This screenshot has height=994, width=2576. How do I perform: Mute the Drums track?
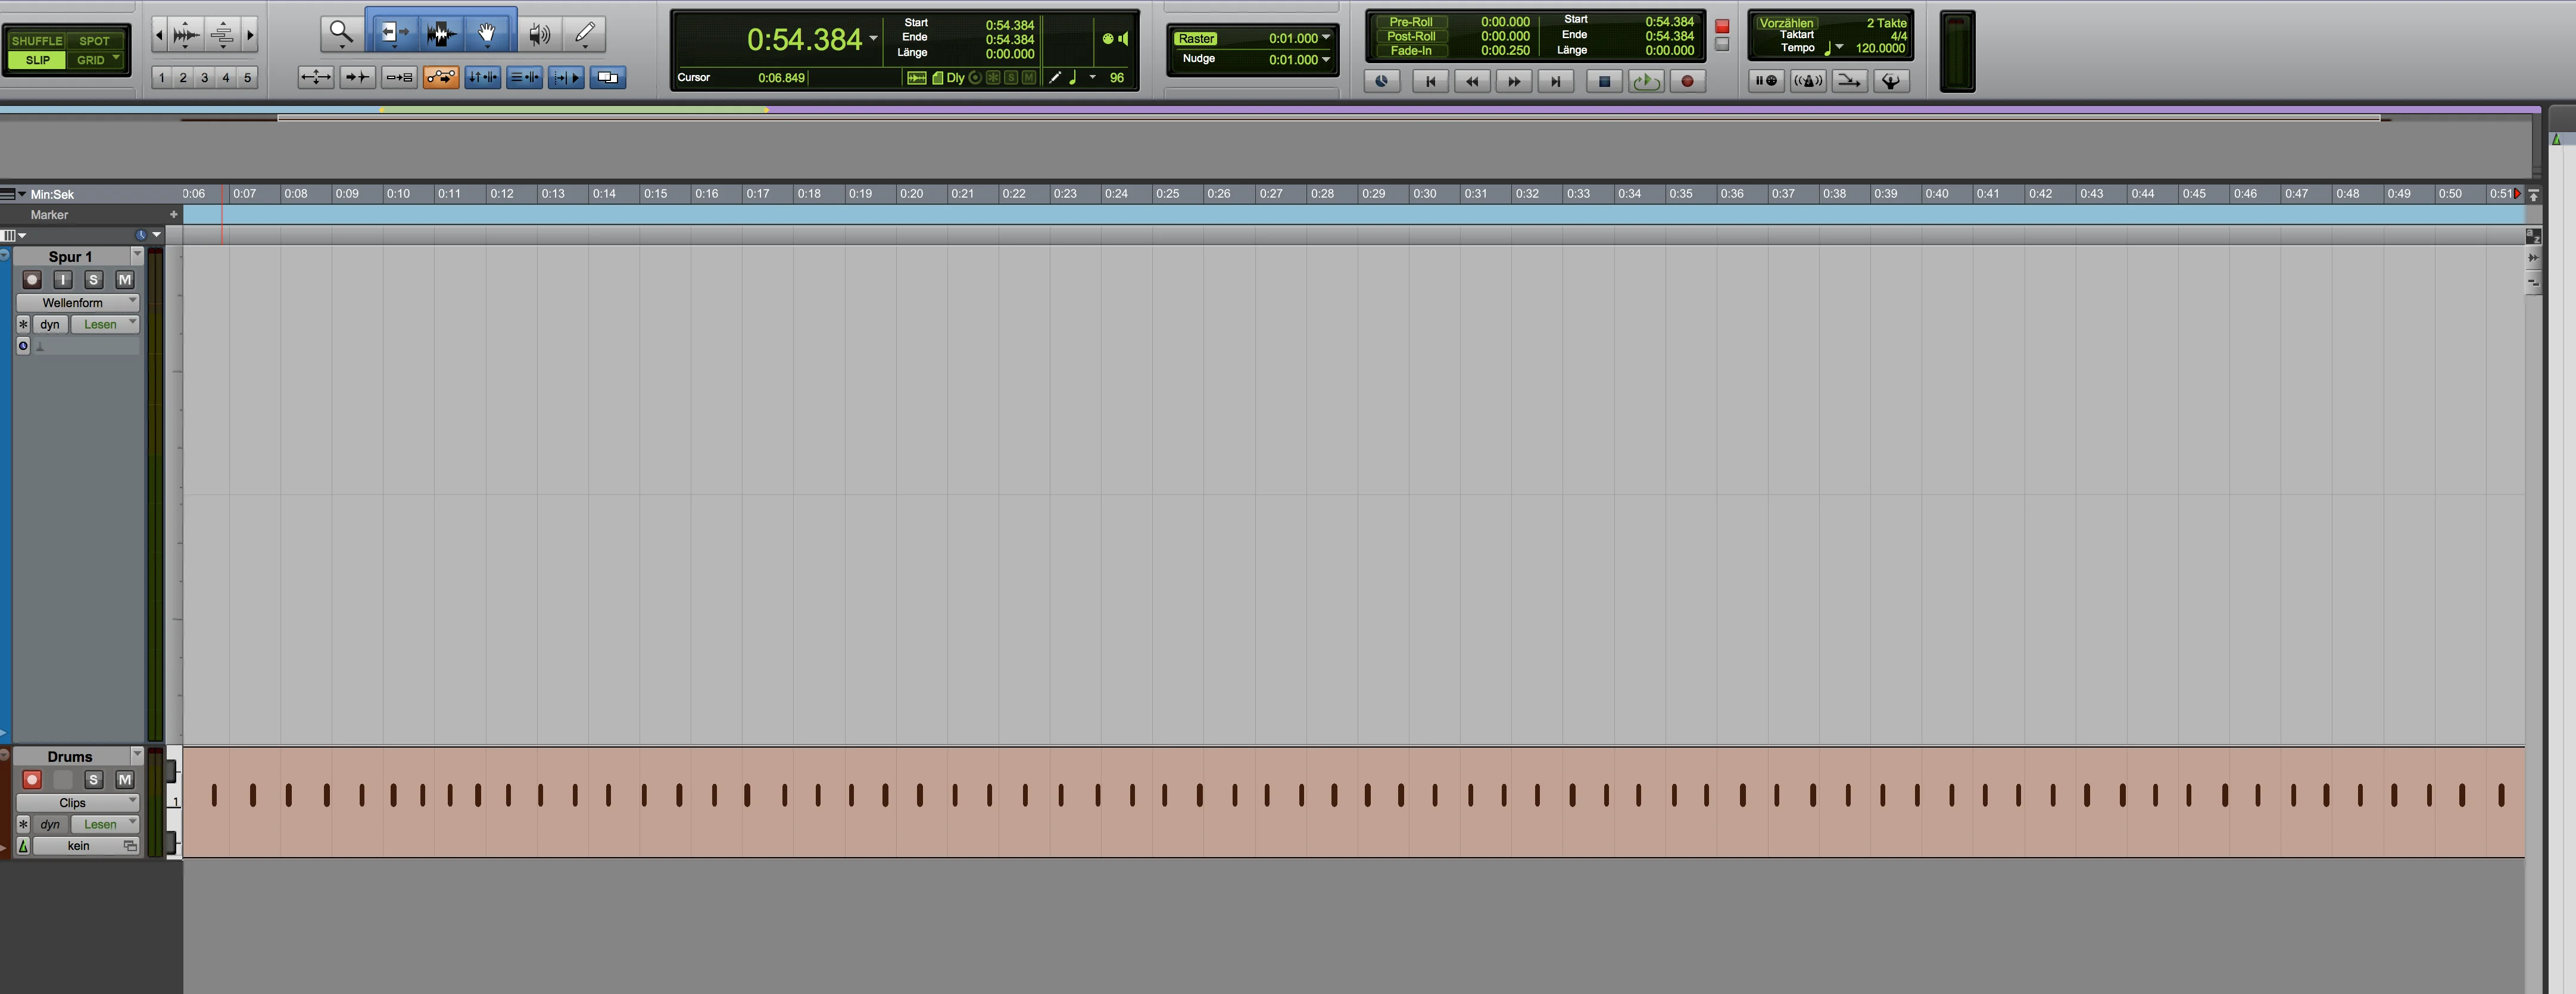click(125, 780)
